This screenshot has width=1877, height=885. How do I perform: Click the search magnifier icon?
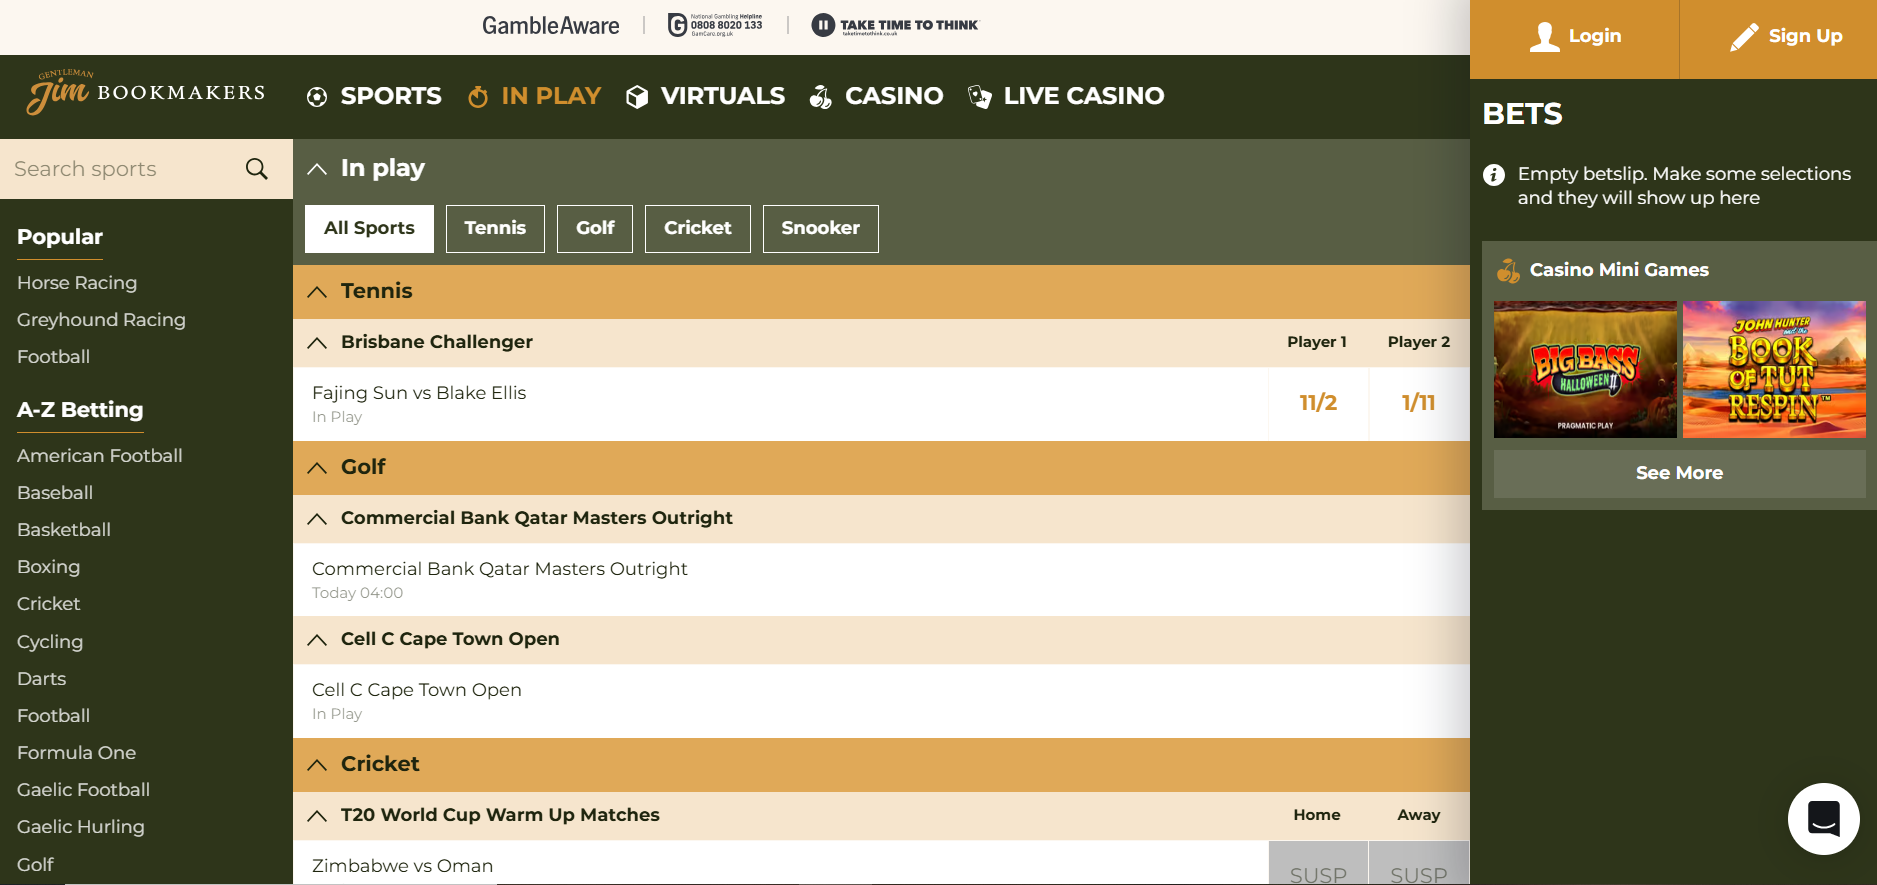pyautogui.click(x=257, y=169)
